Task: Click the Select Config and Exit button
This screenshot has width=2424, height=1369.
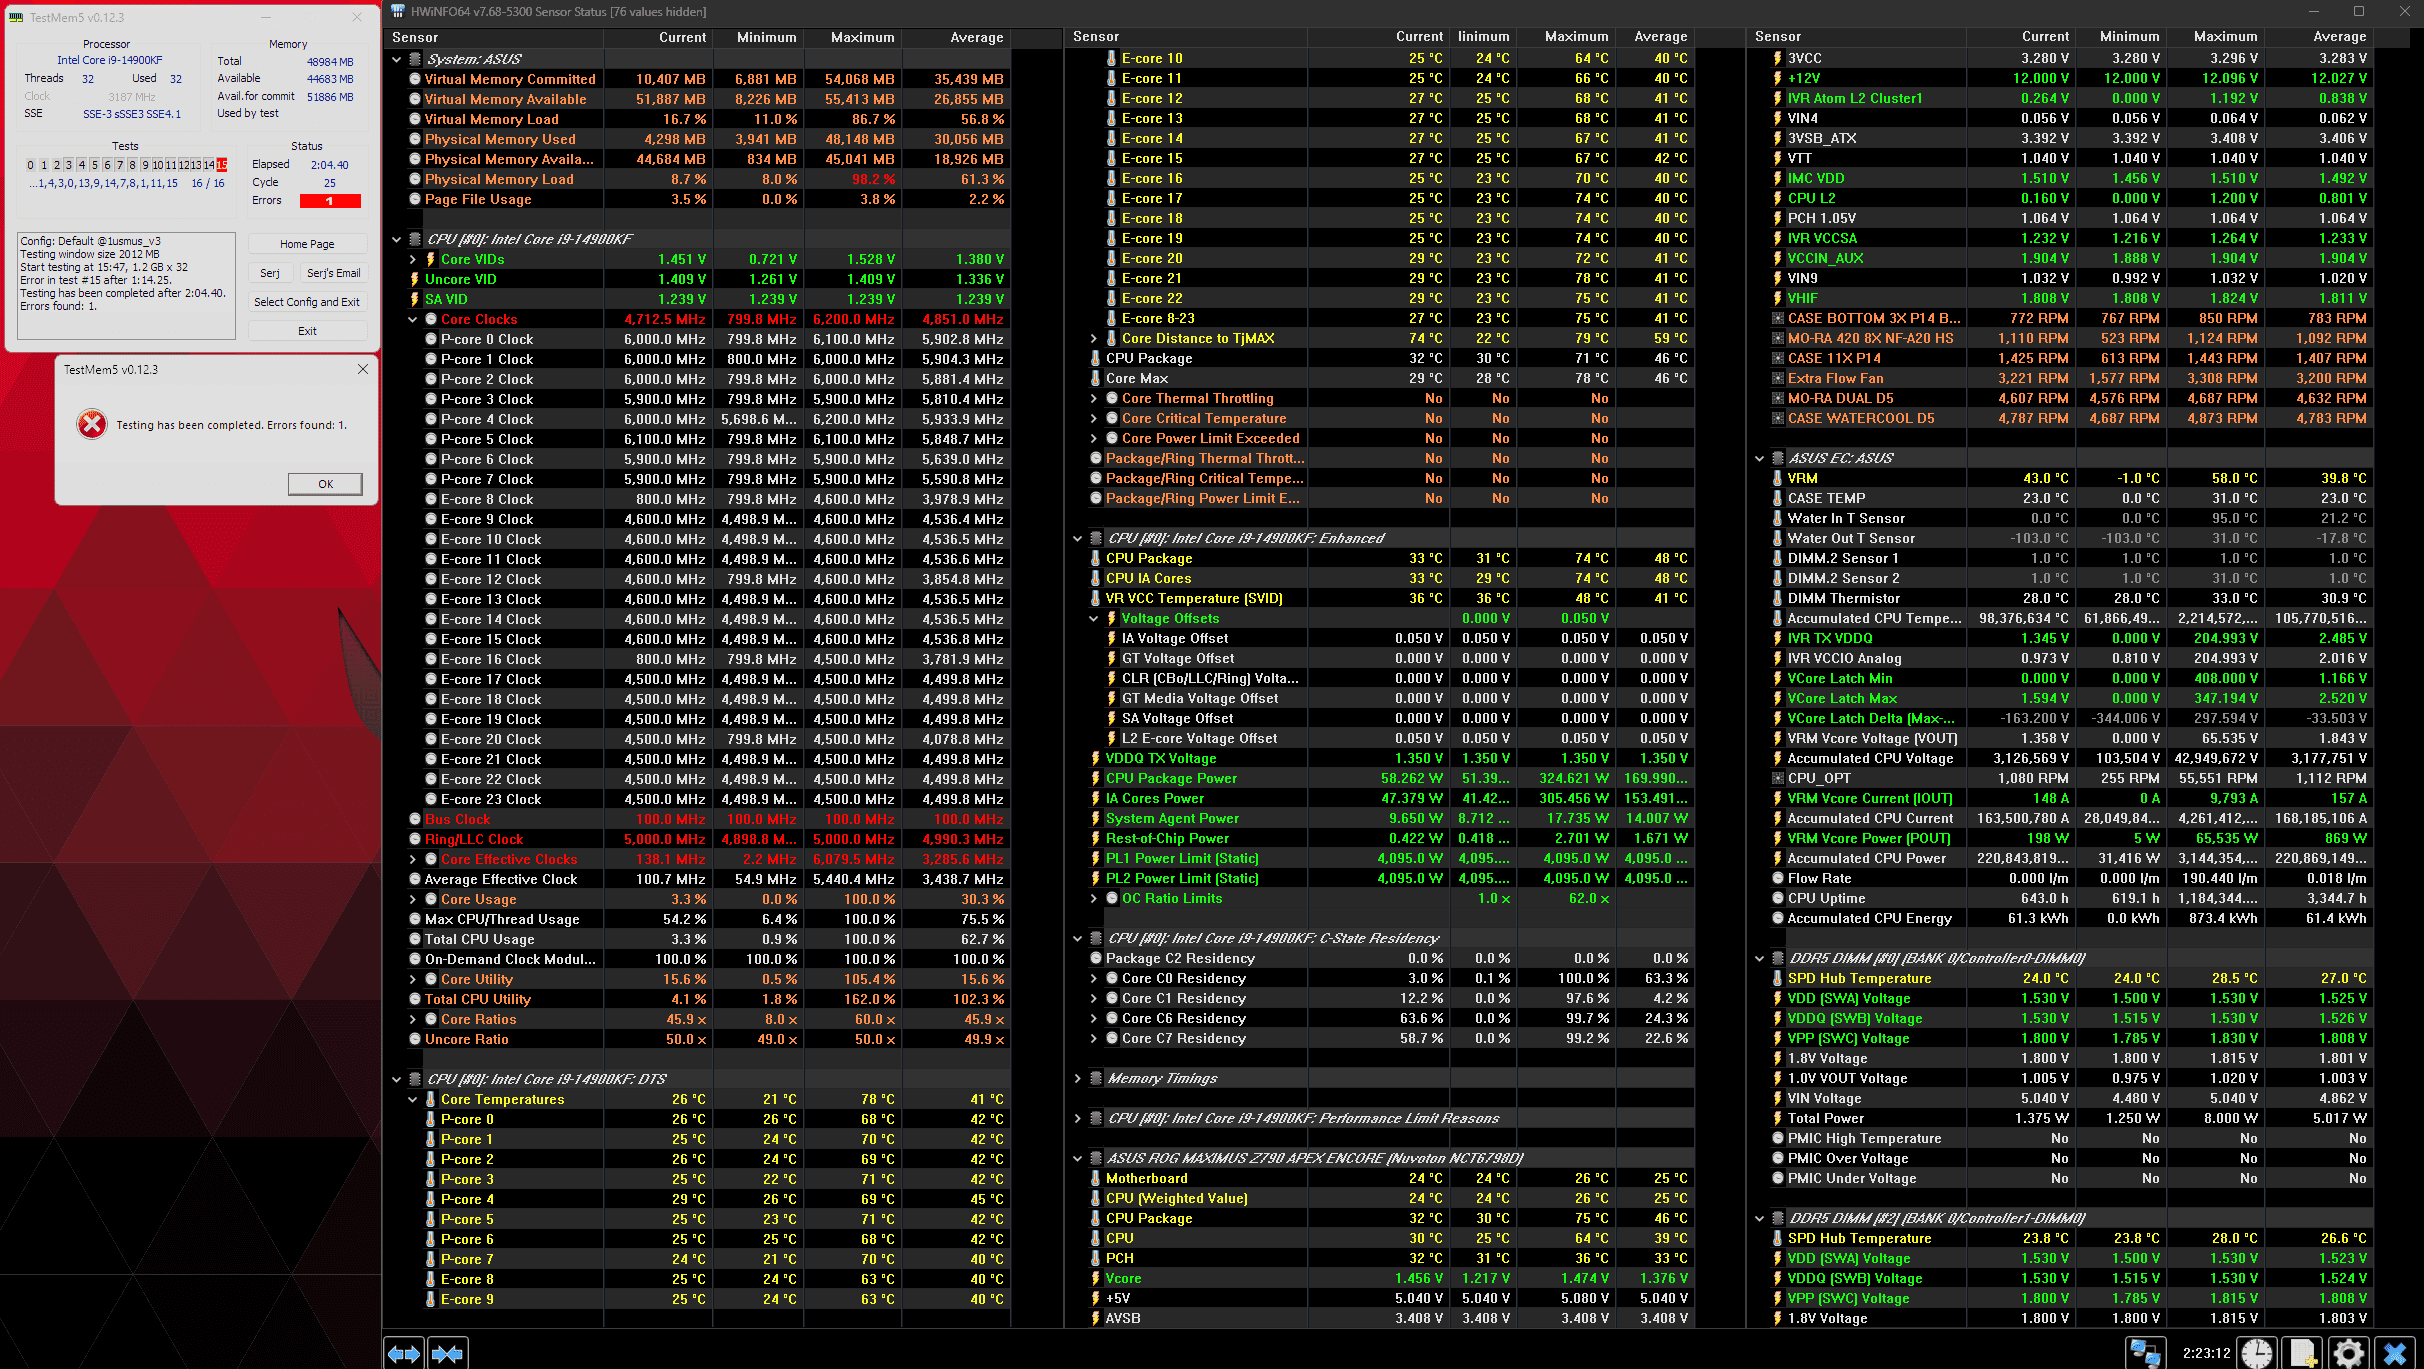Action: coord(306,302)
